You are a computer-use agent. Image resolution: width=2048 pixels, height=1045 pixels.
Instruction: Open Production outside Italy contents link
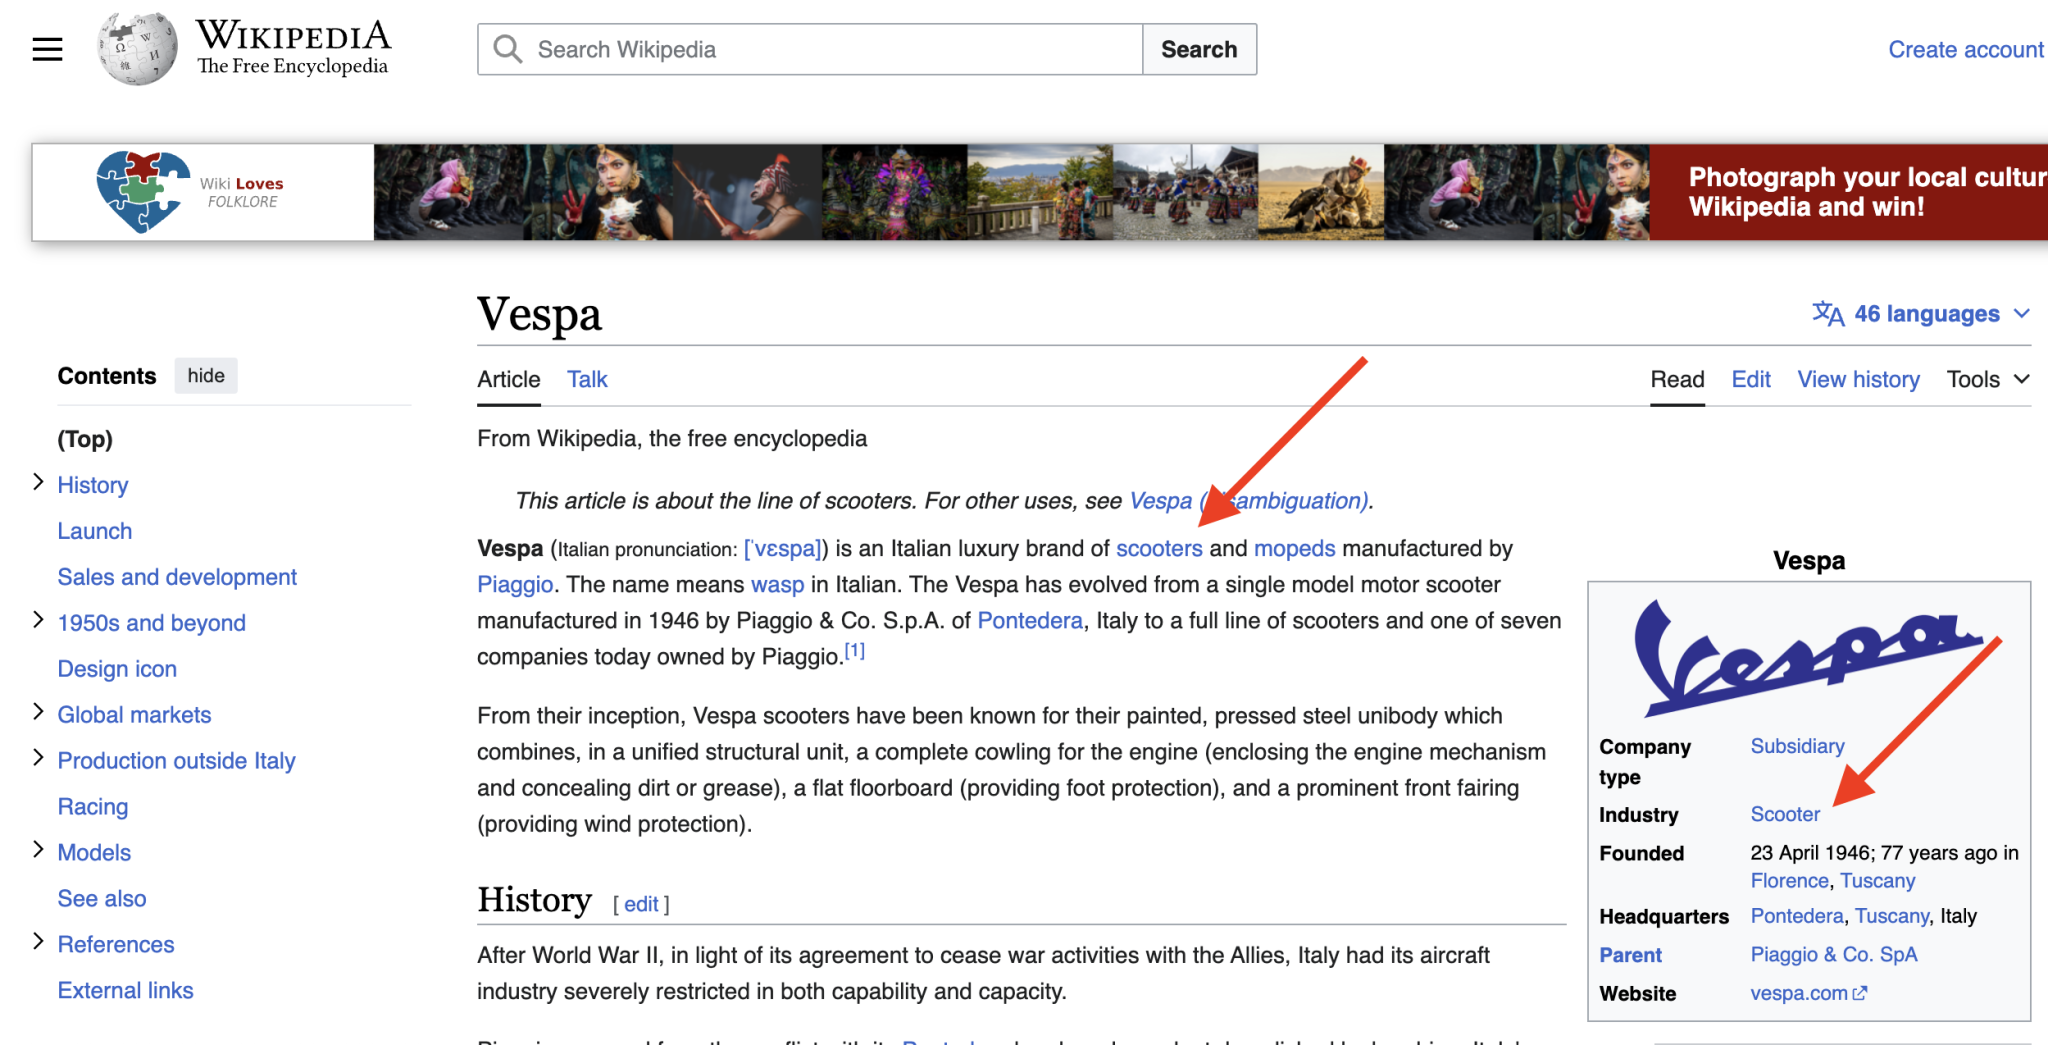tap(176, 761)
